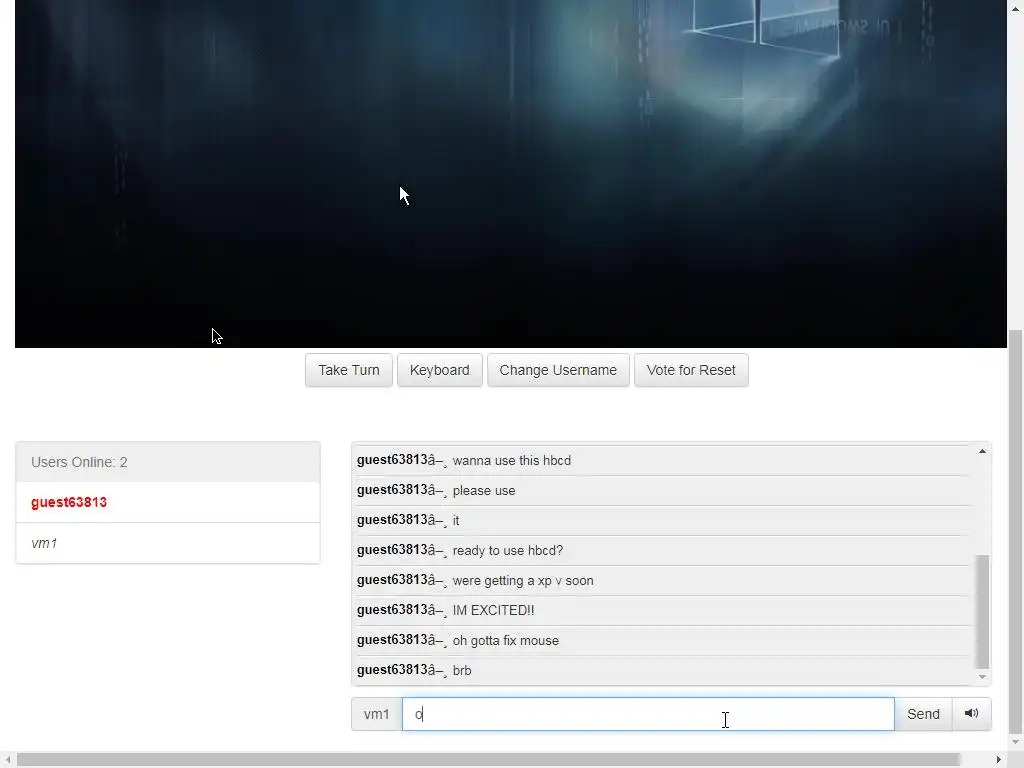This screenshot has height=768, width=1024.
Task: Click the vm1 username label beside input
Action: (377, 714)
